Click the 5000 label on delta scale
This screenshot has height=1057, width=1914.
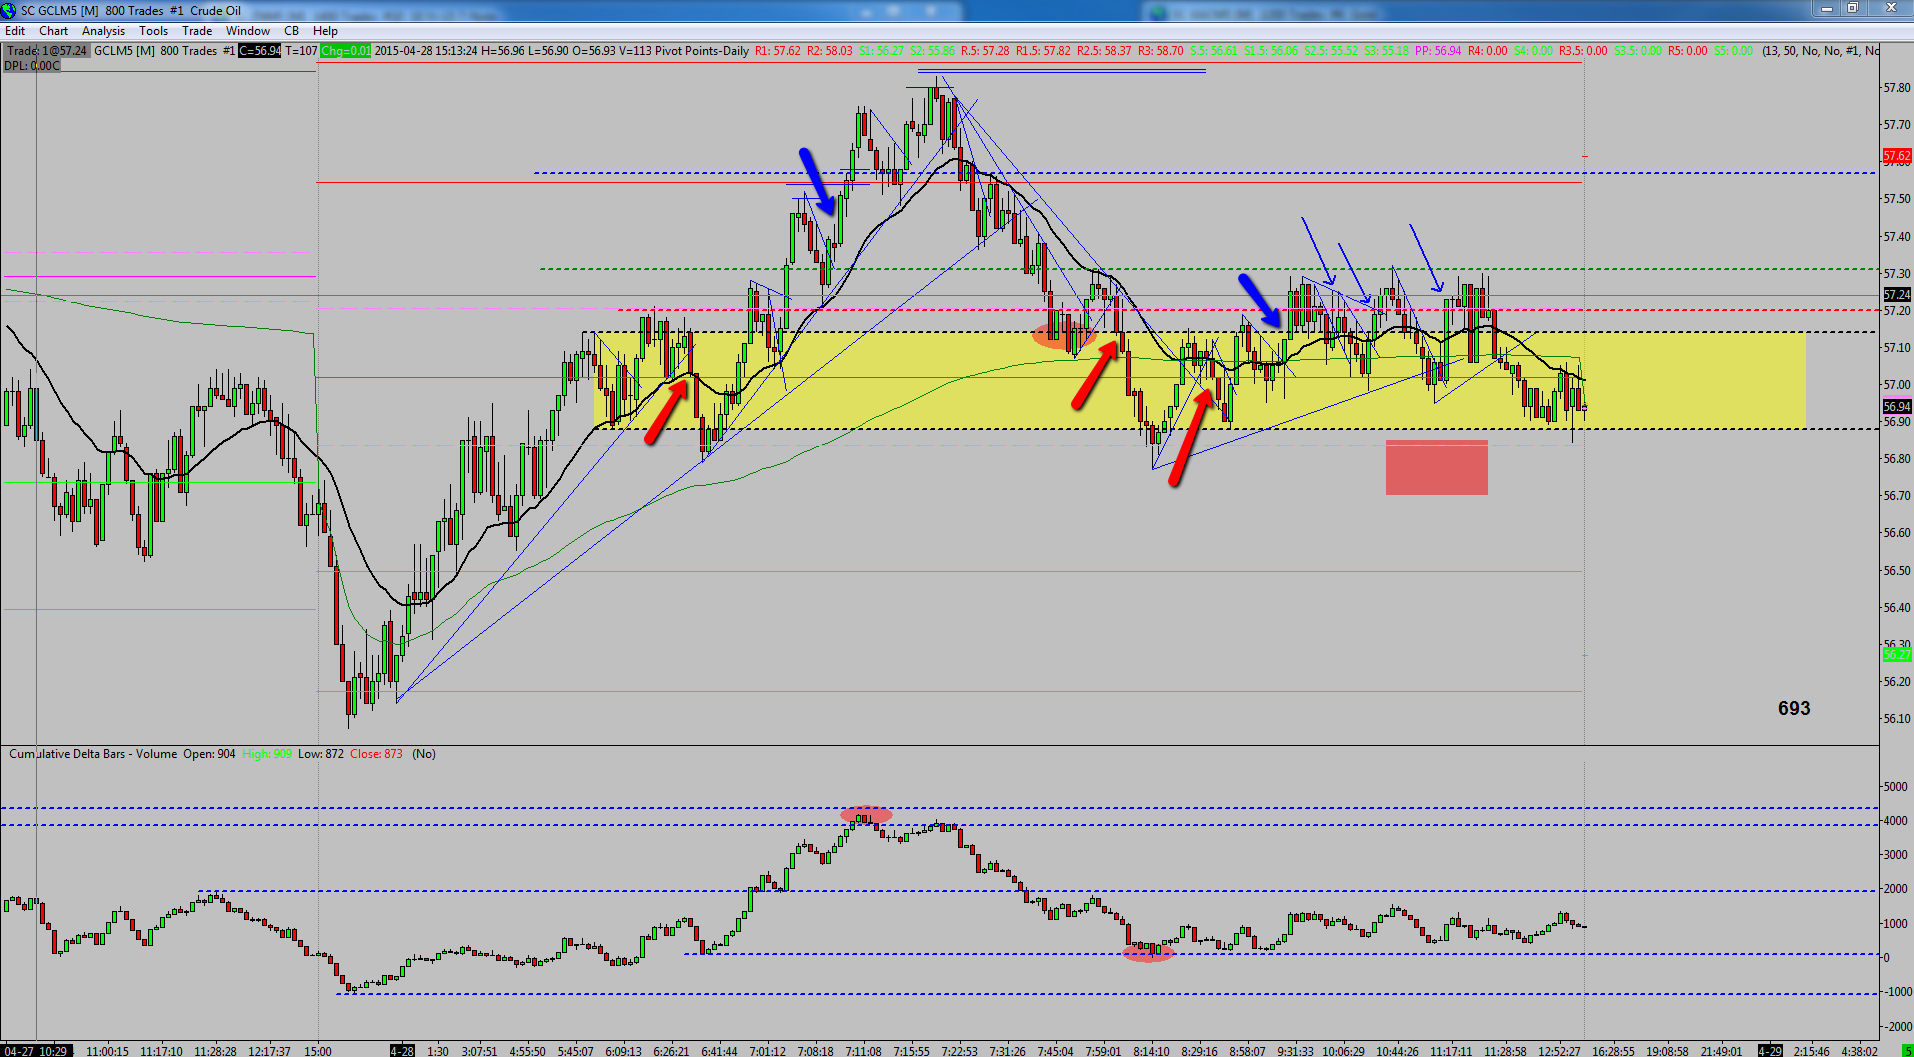(x=1896, y=787)
